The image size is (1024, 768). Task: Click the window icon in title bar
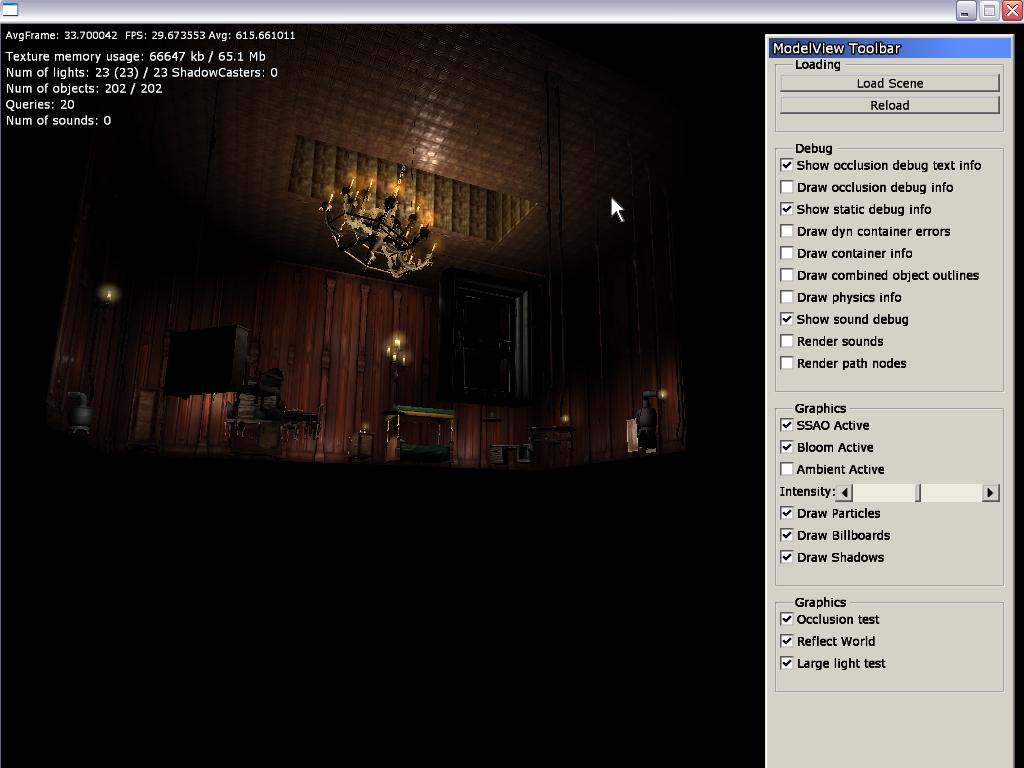coord(11,10)
